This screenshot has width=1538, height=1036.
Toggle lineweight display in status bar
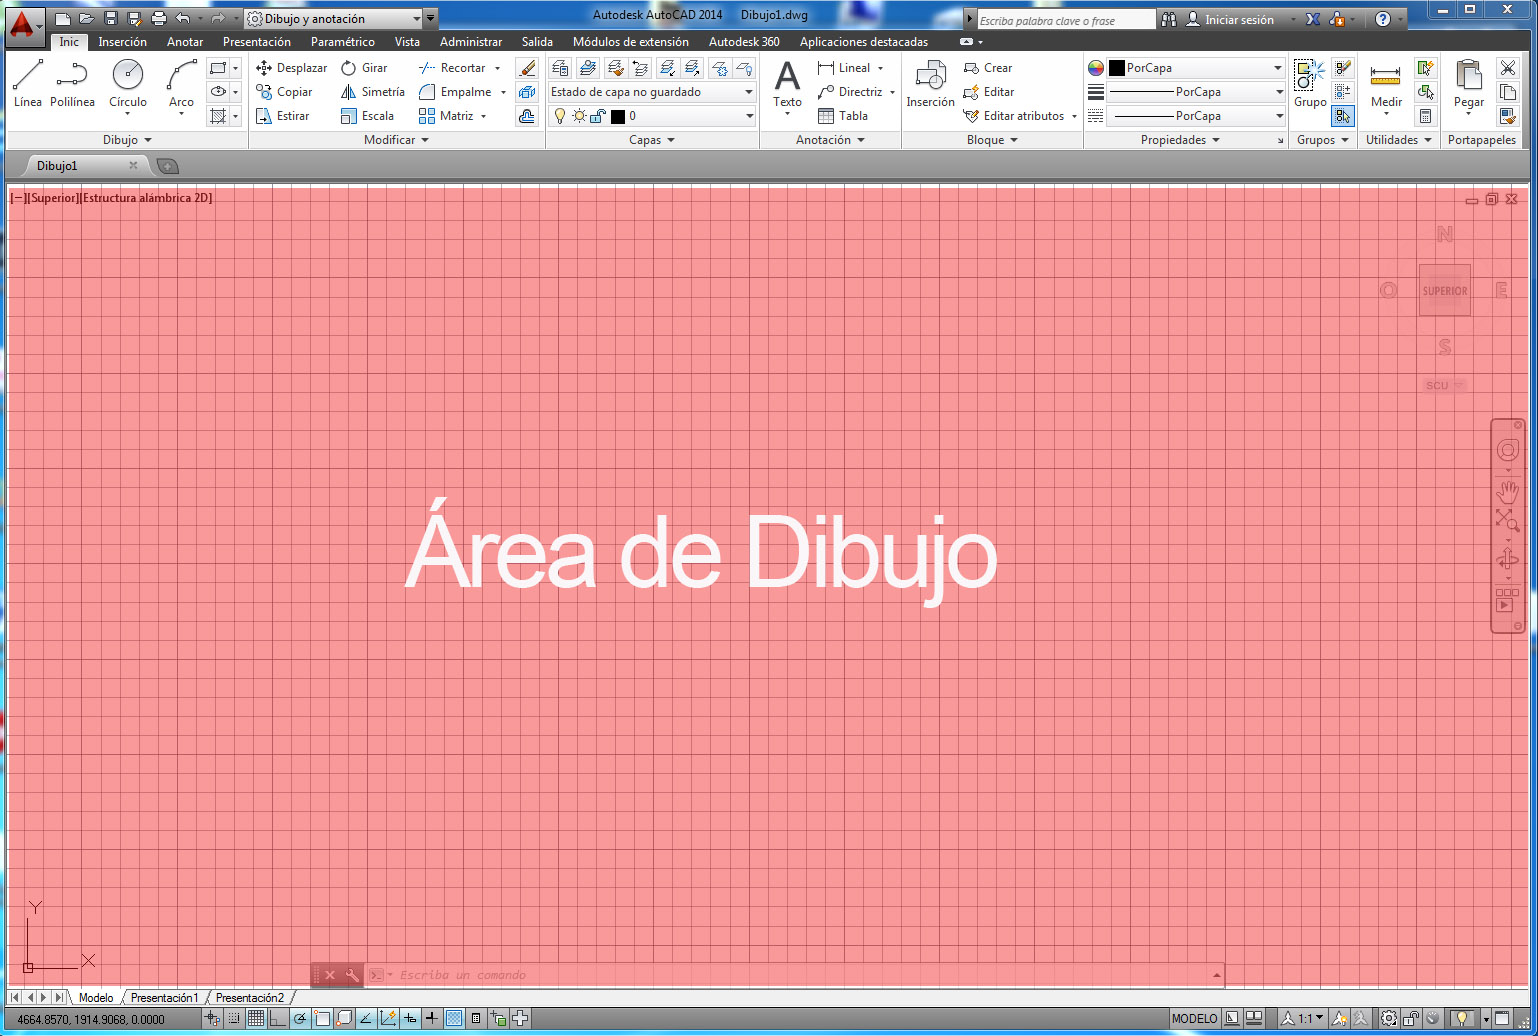[x=432, y=1019]
